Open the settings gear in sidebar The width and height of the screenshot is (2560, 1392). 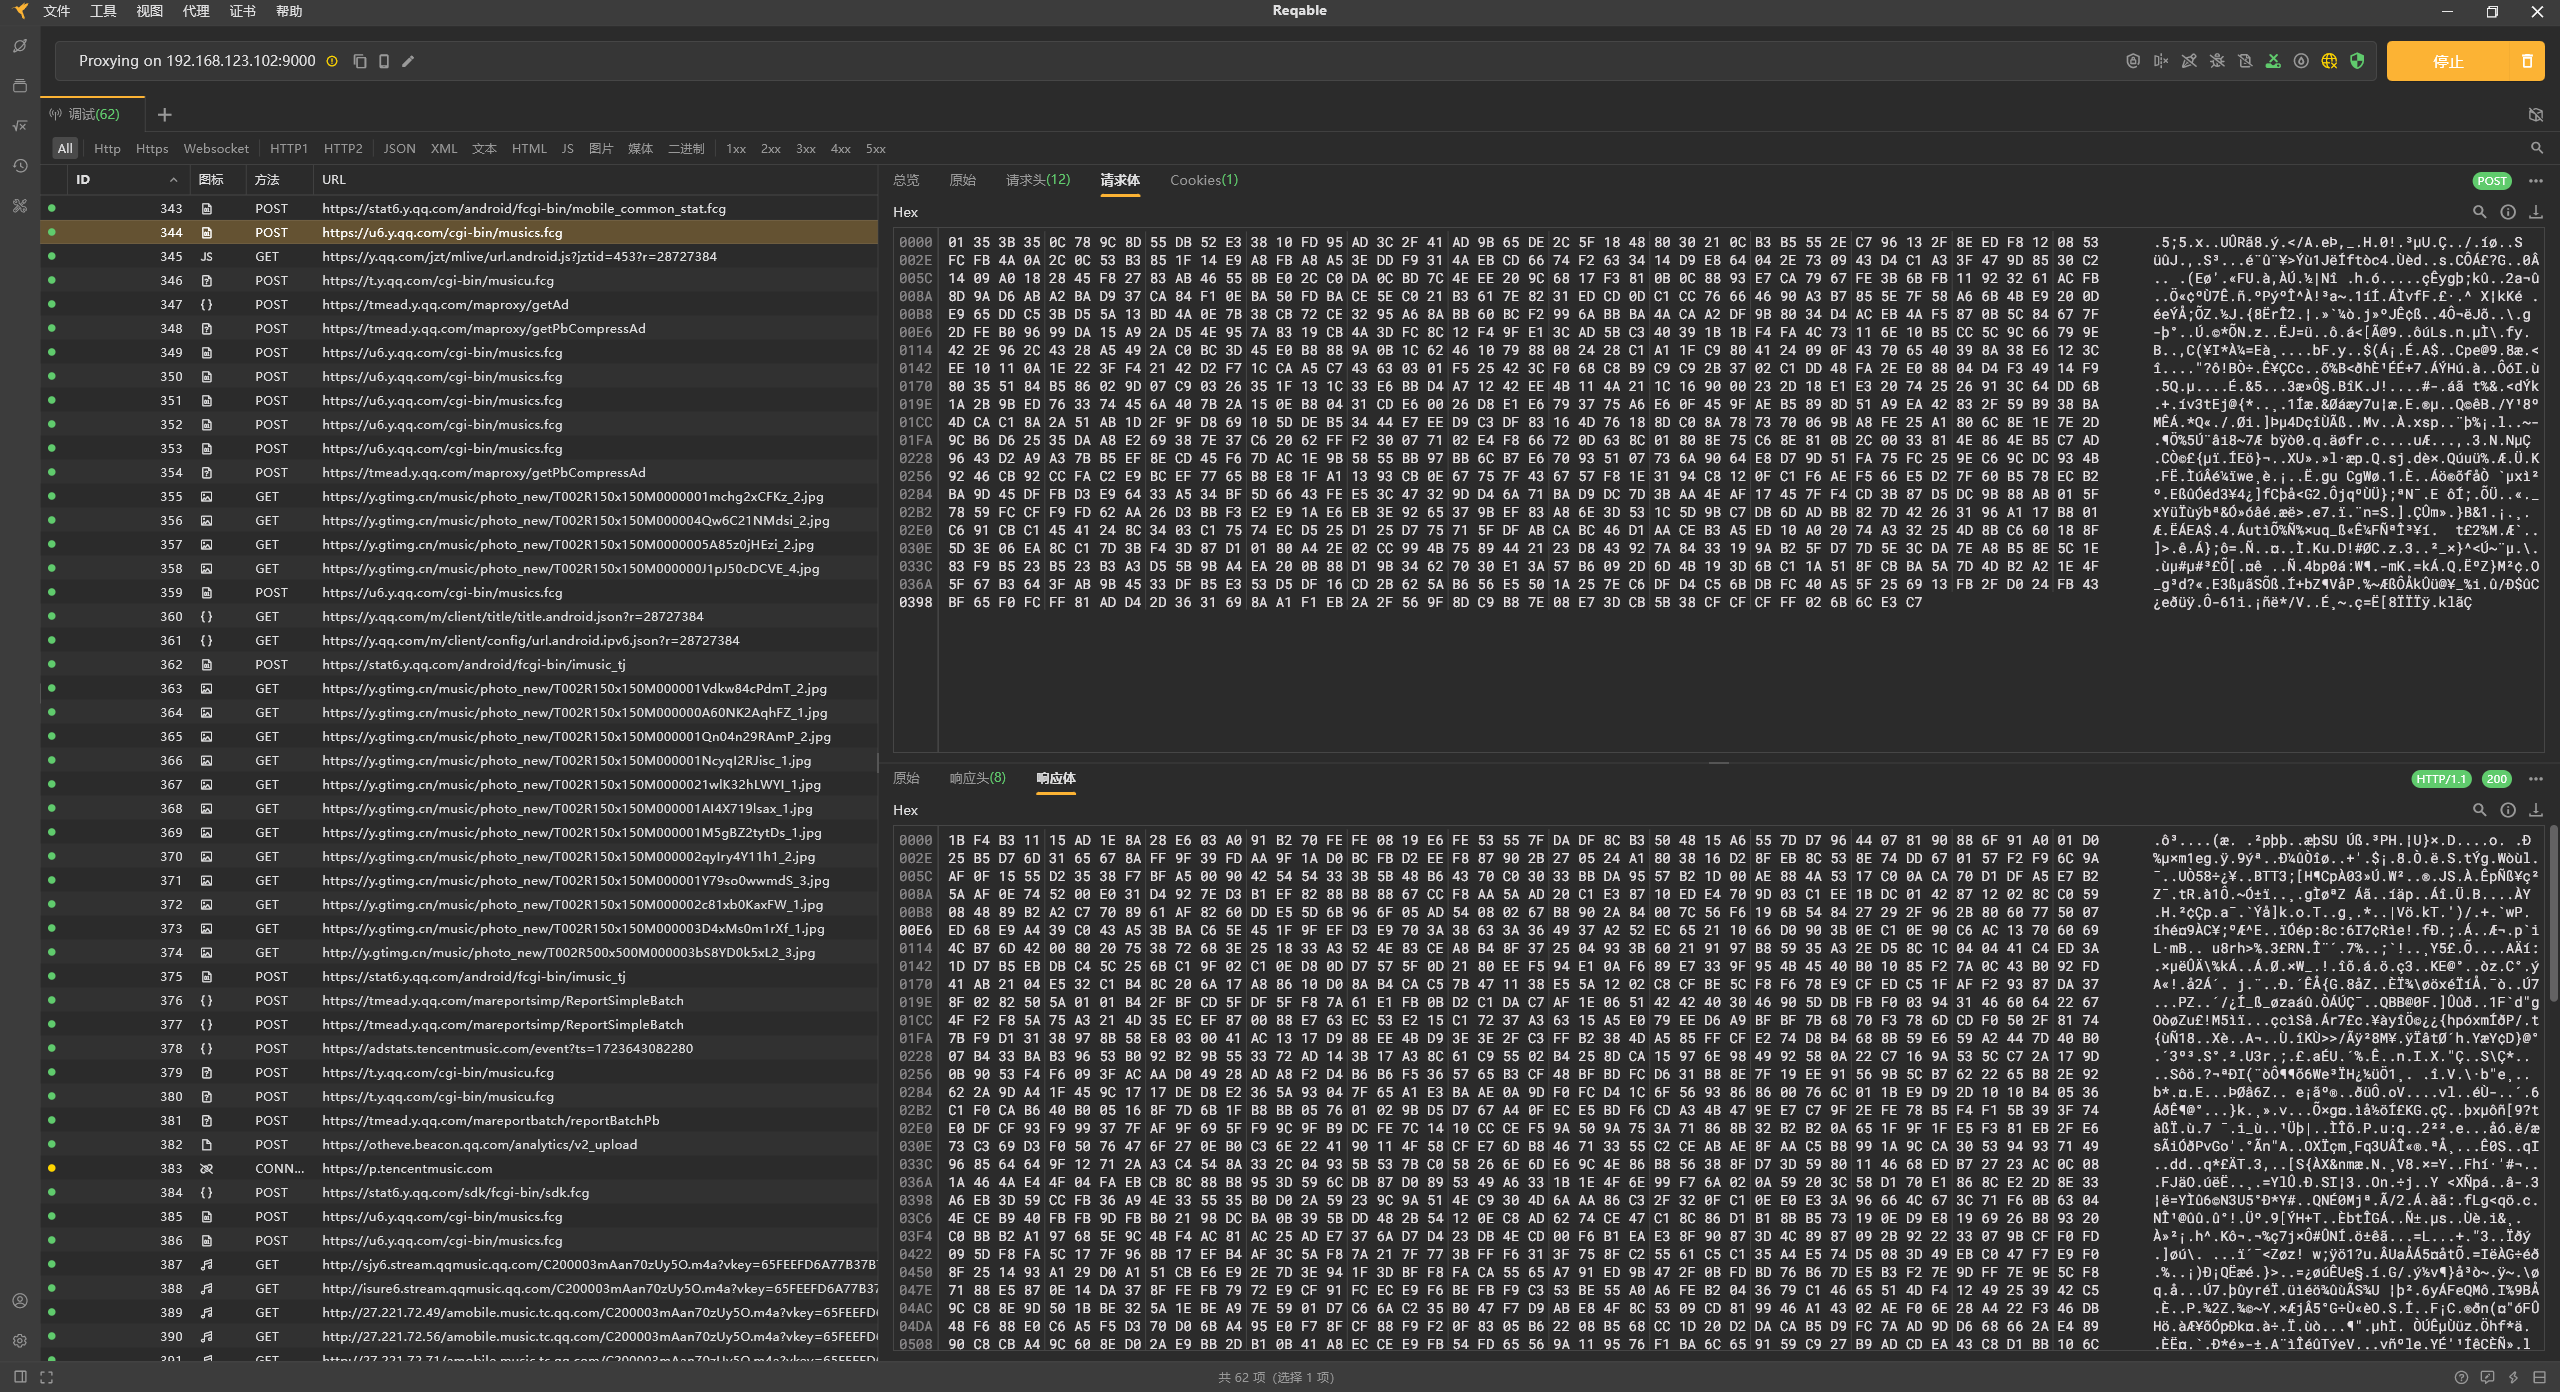pyautogui.click(x=19, y=1341)
